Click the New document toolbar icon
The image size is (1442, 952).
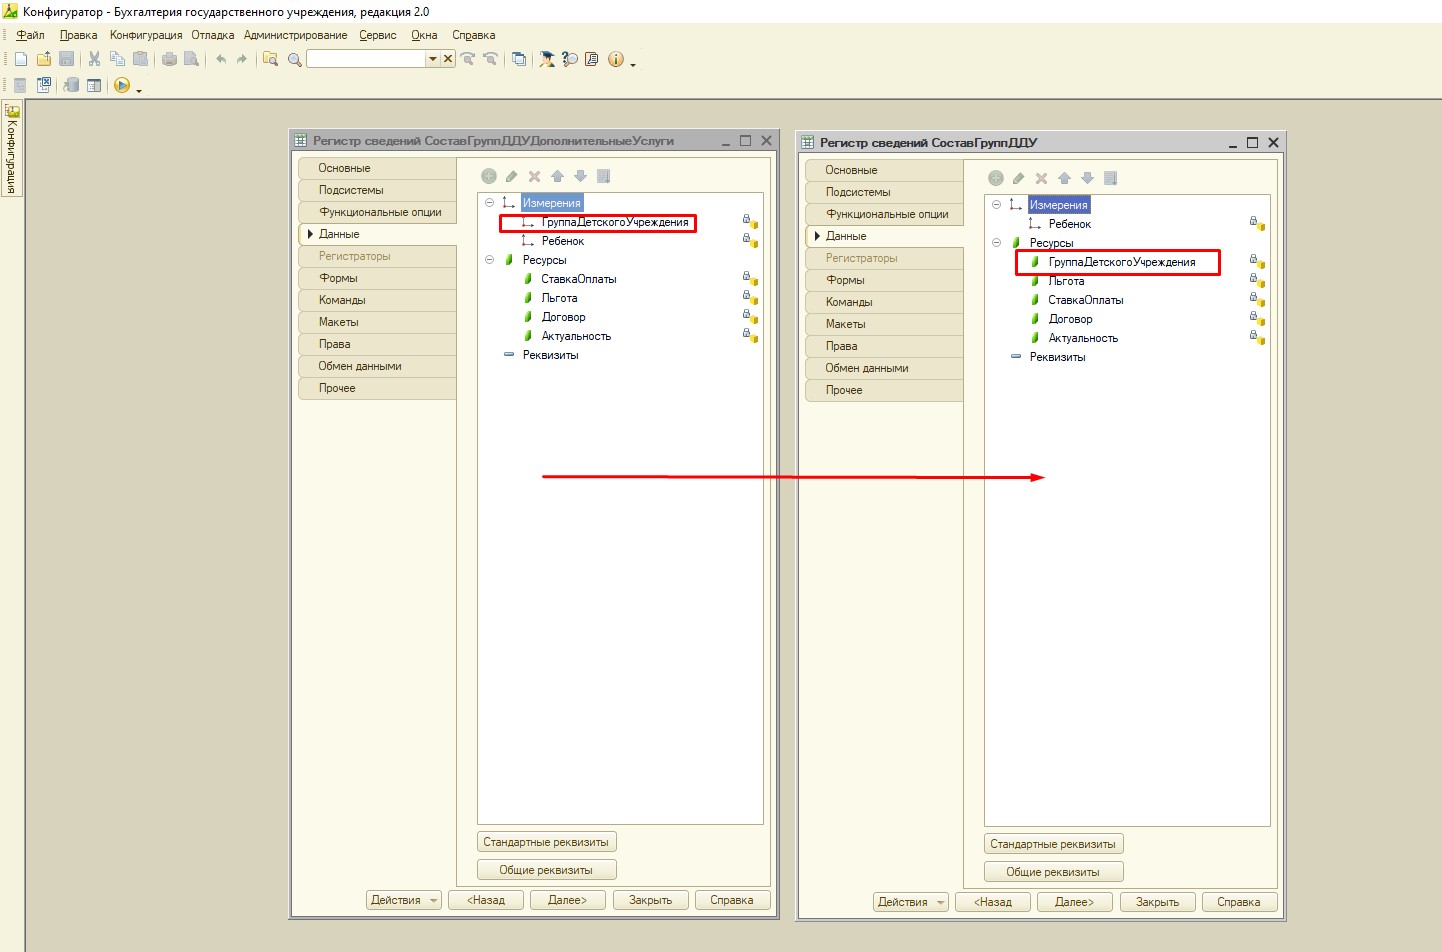point(21,59)
